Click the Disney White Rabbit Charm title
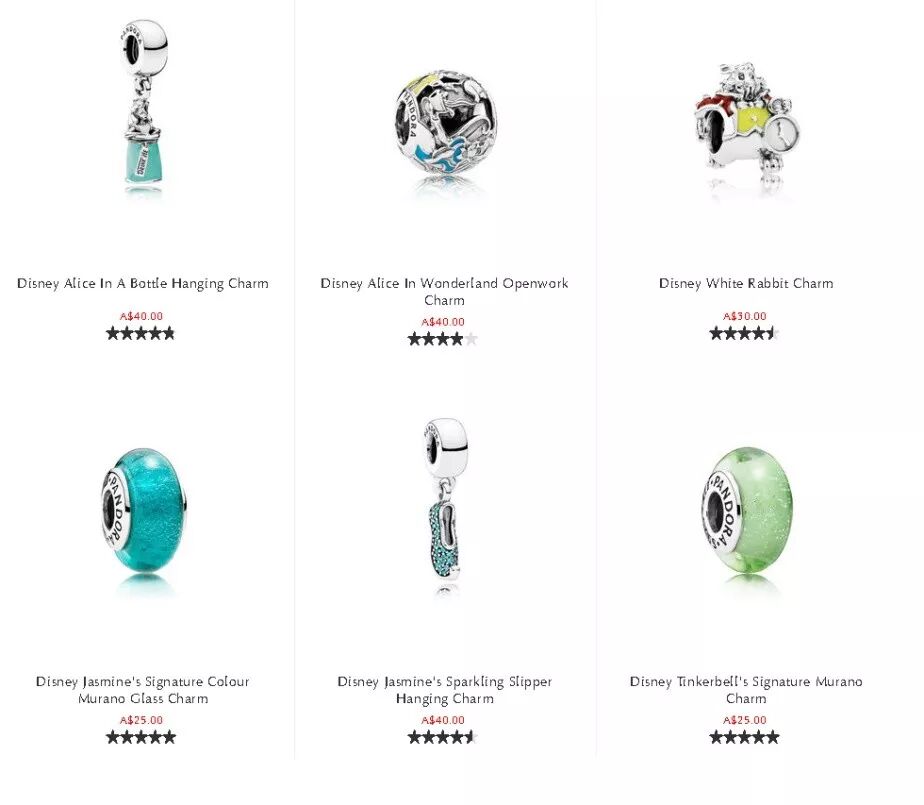Image resolution: width=924 pixels, height=805 pixels. point(746,284)
